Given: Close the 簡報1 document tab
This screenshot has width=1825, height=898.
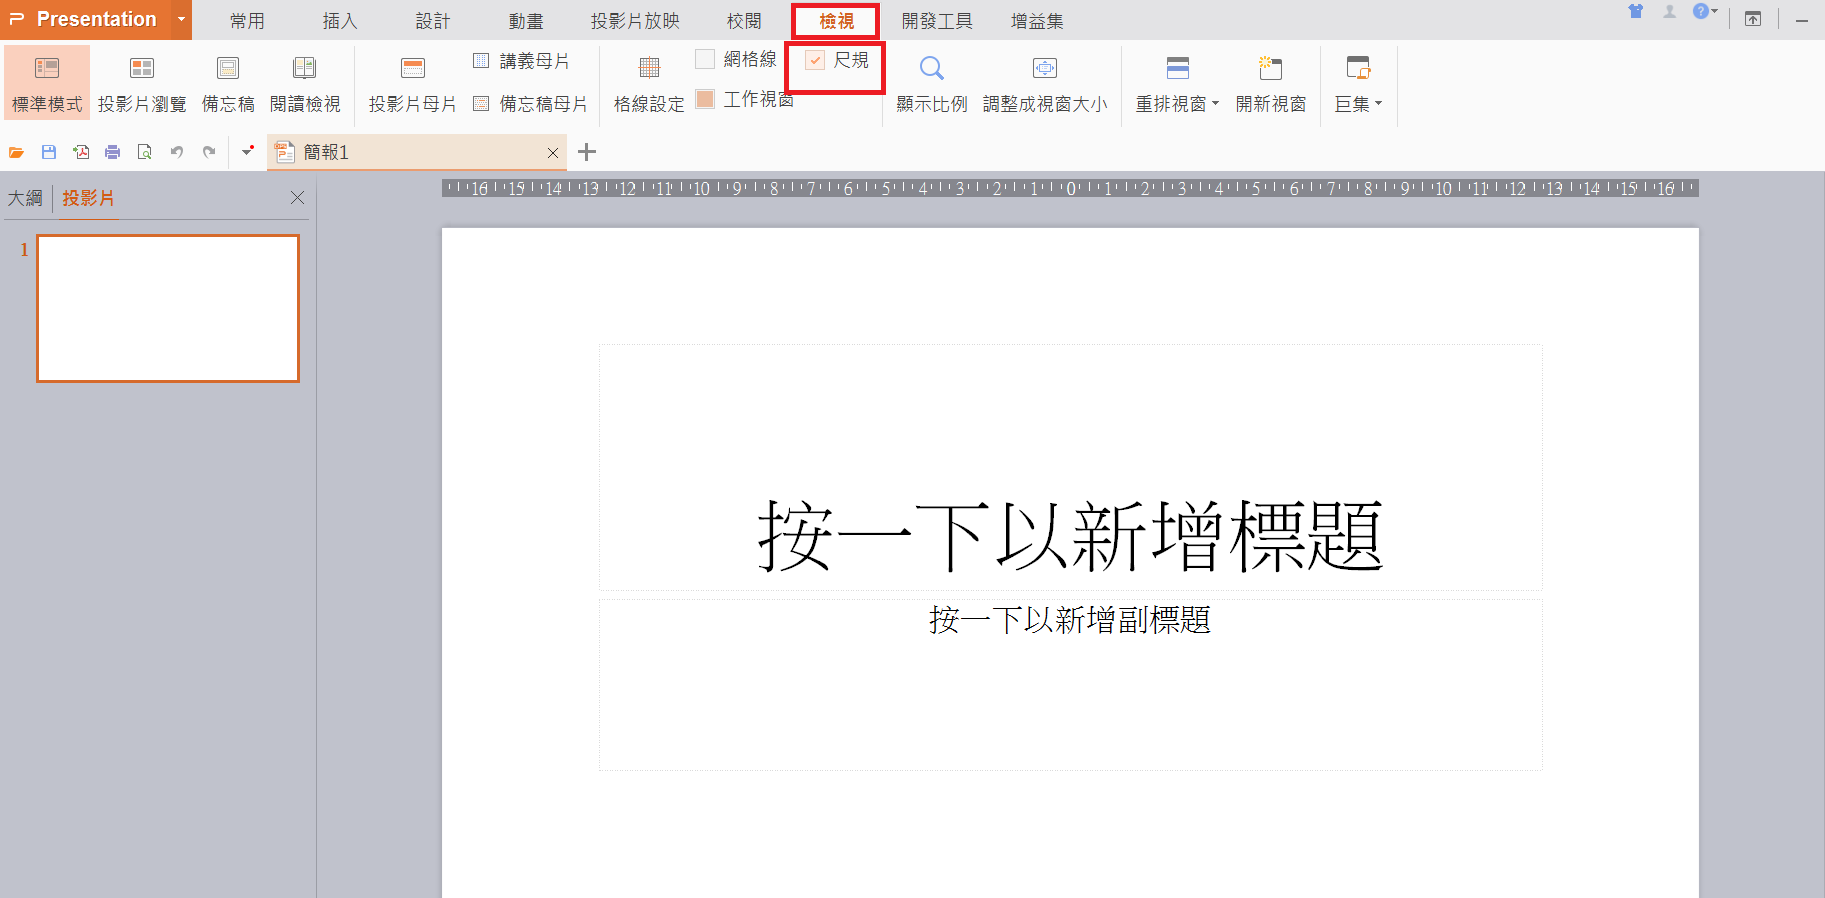Looking at the screenshot, I should coord(553,153).
